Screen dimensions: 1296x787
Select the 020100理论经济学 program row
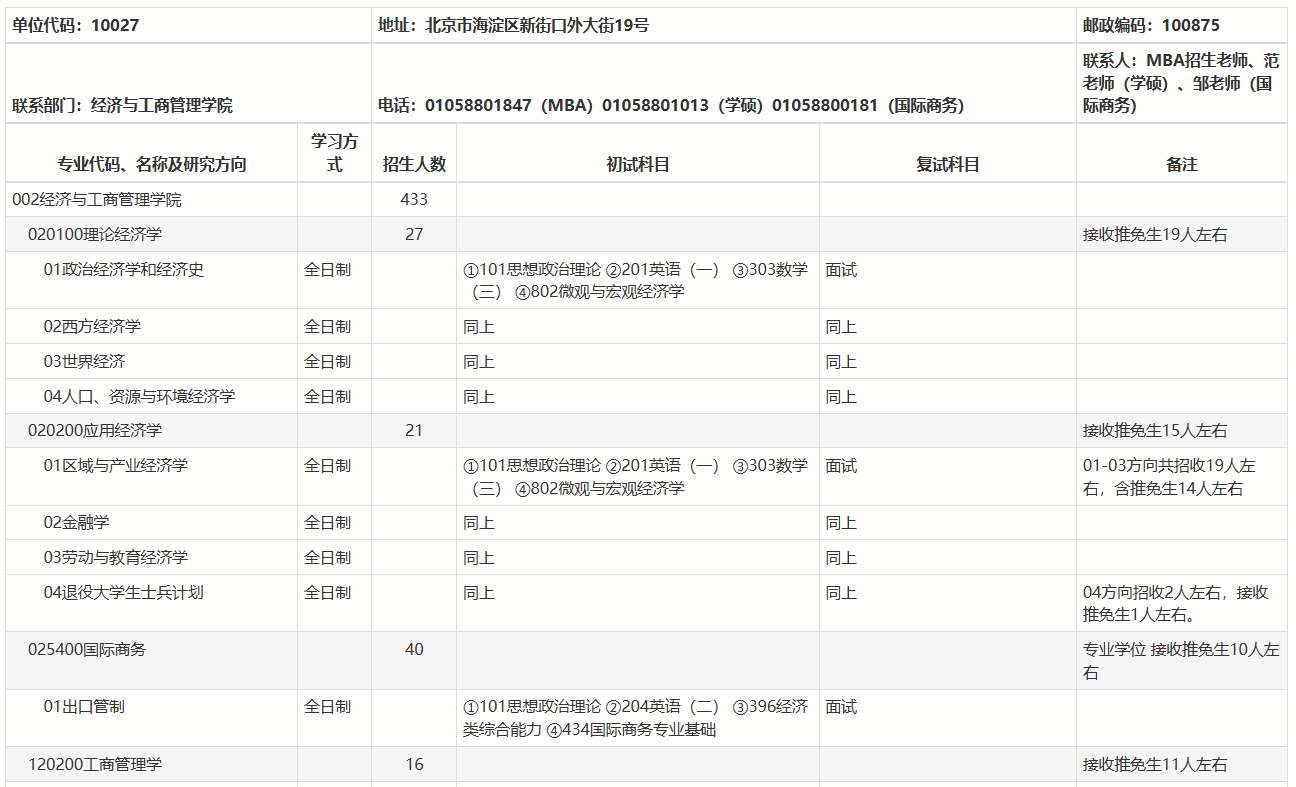pos(90,233)
